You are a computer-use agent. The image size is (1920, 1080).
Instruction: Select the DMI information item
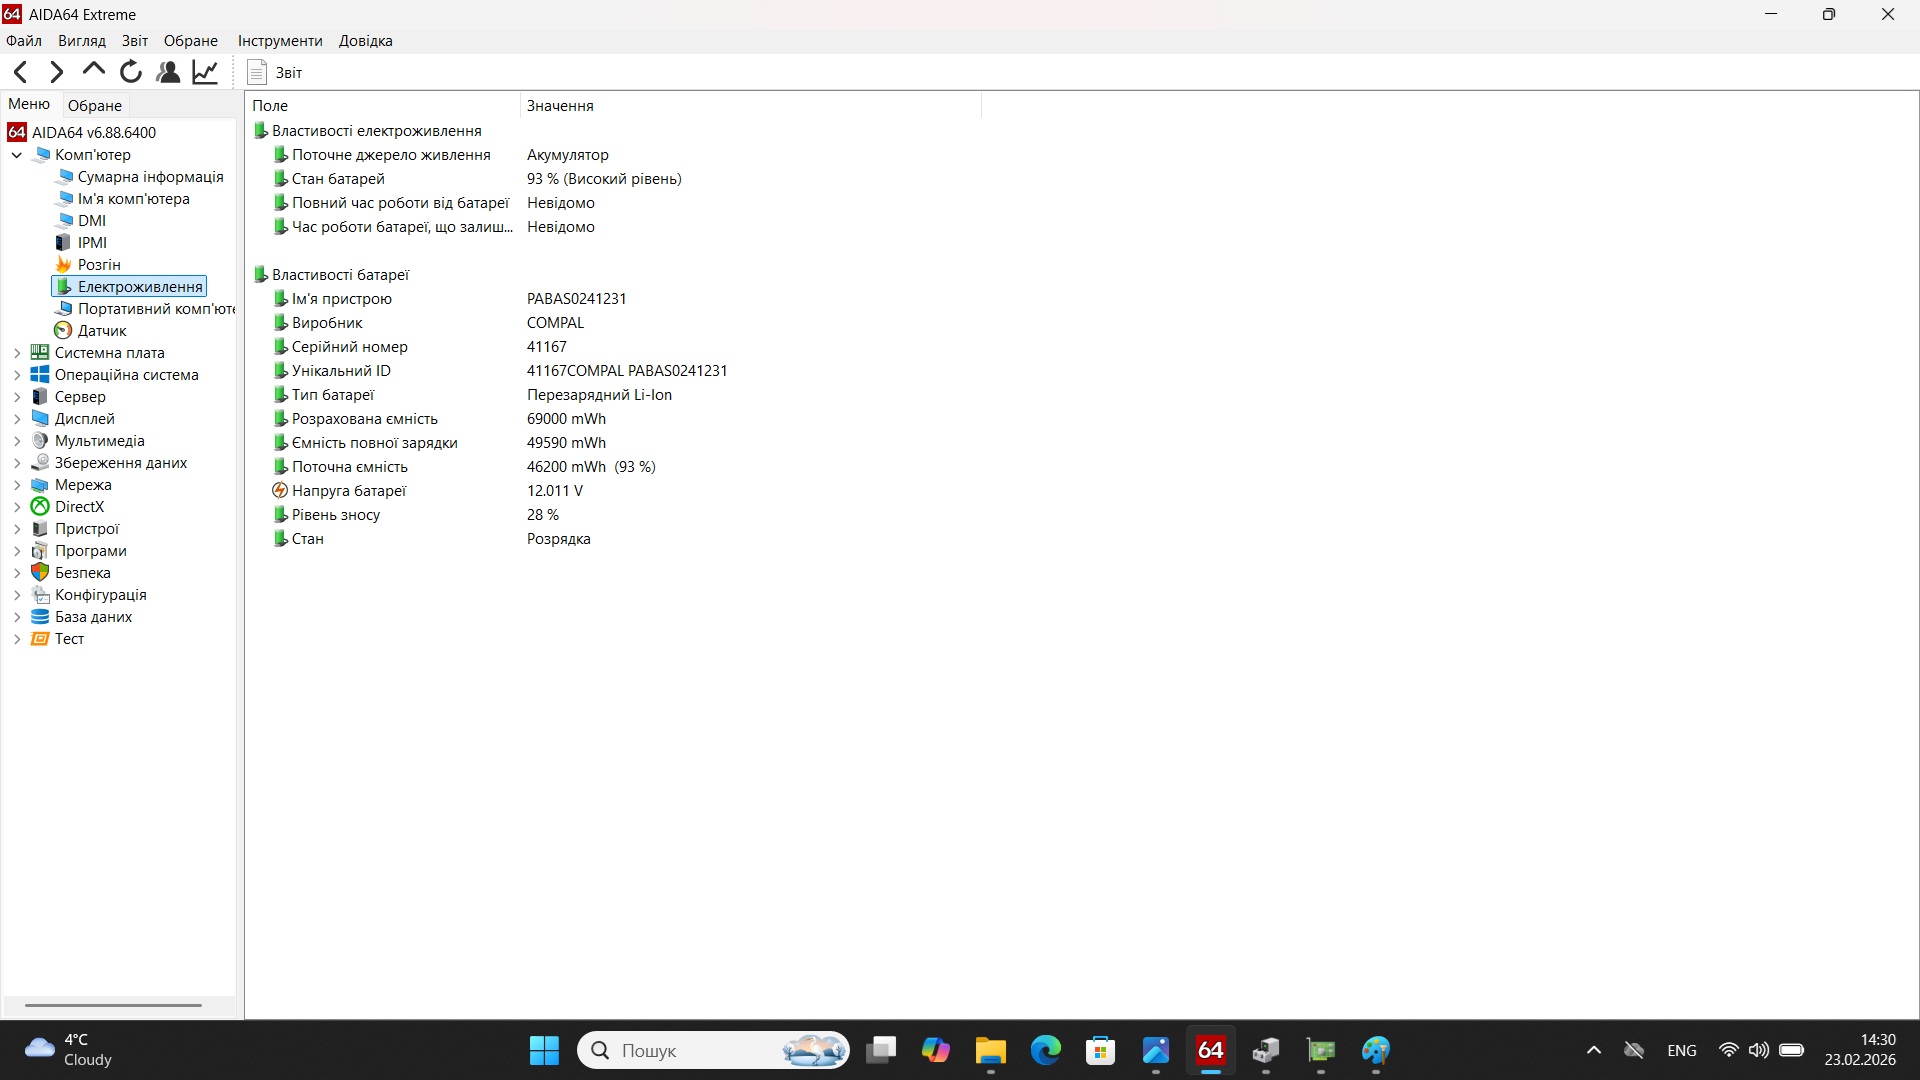[x=91, y=220]
